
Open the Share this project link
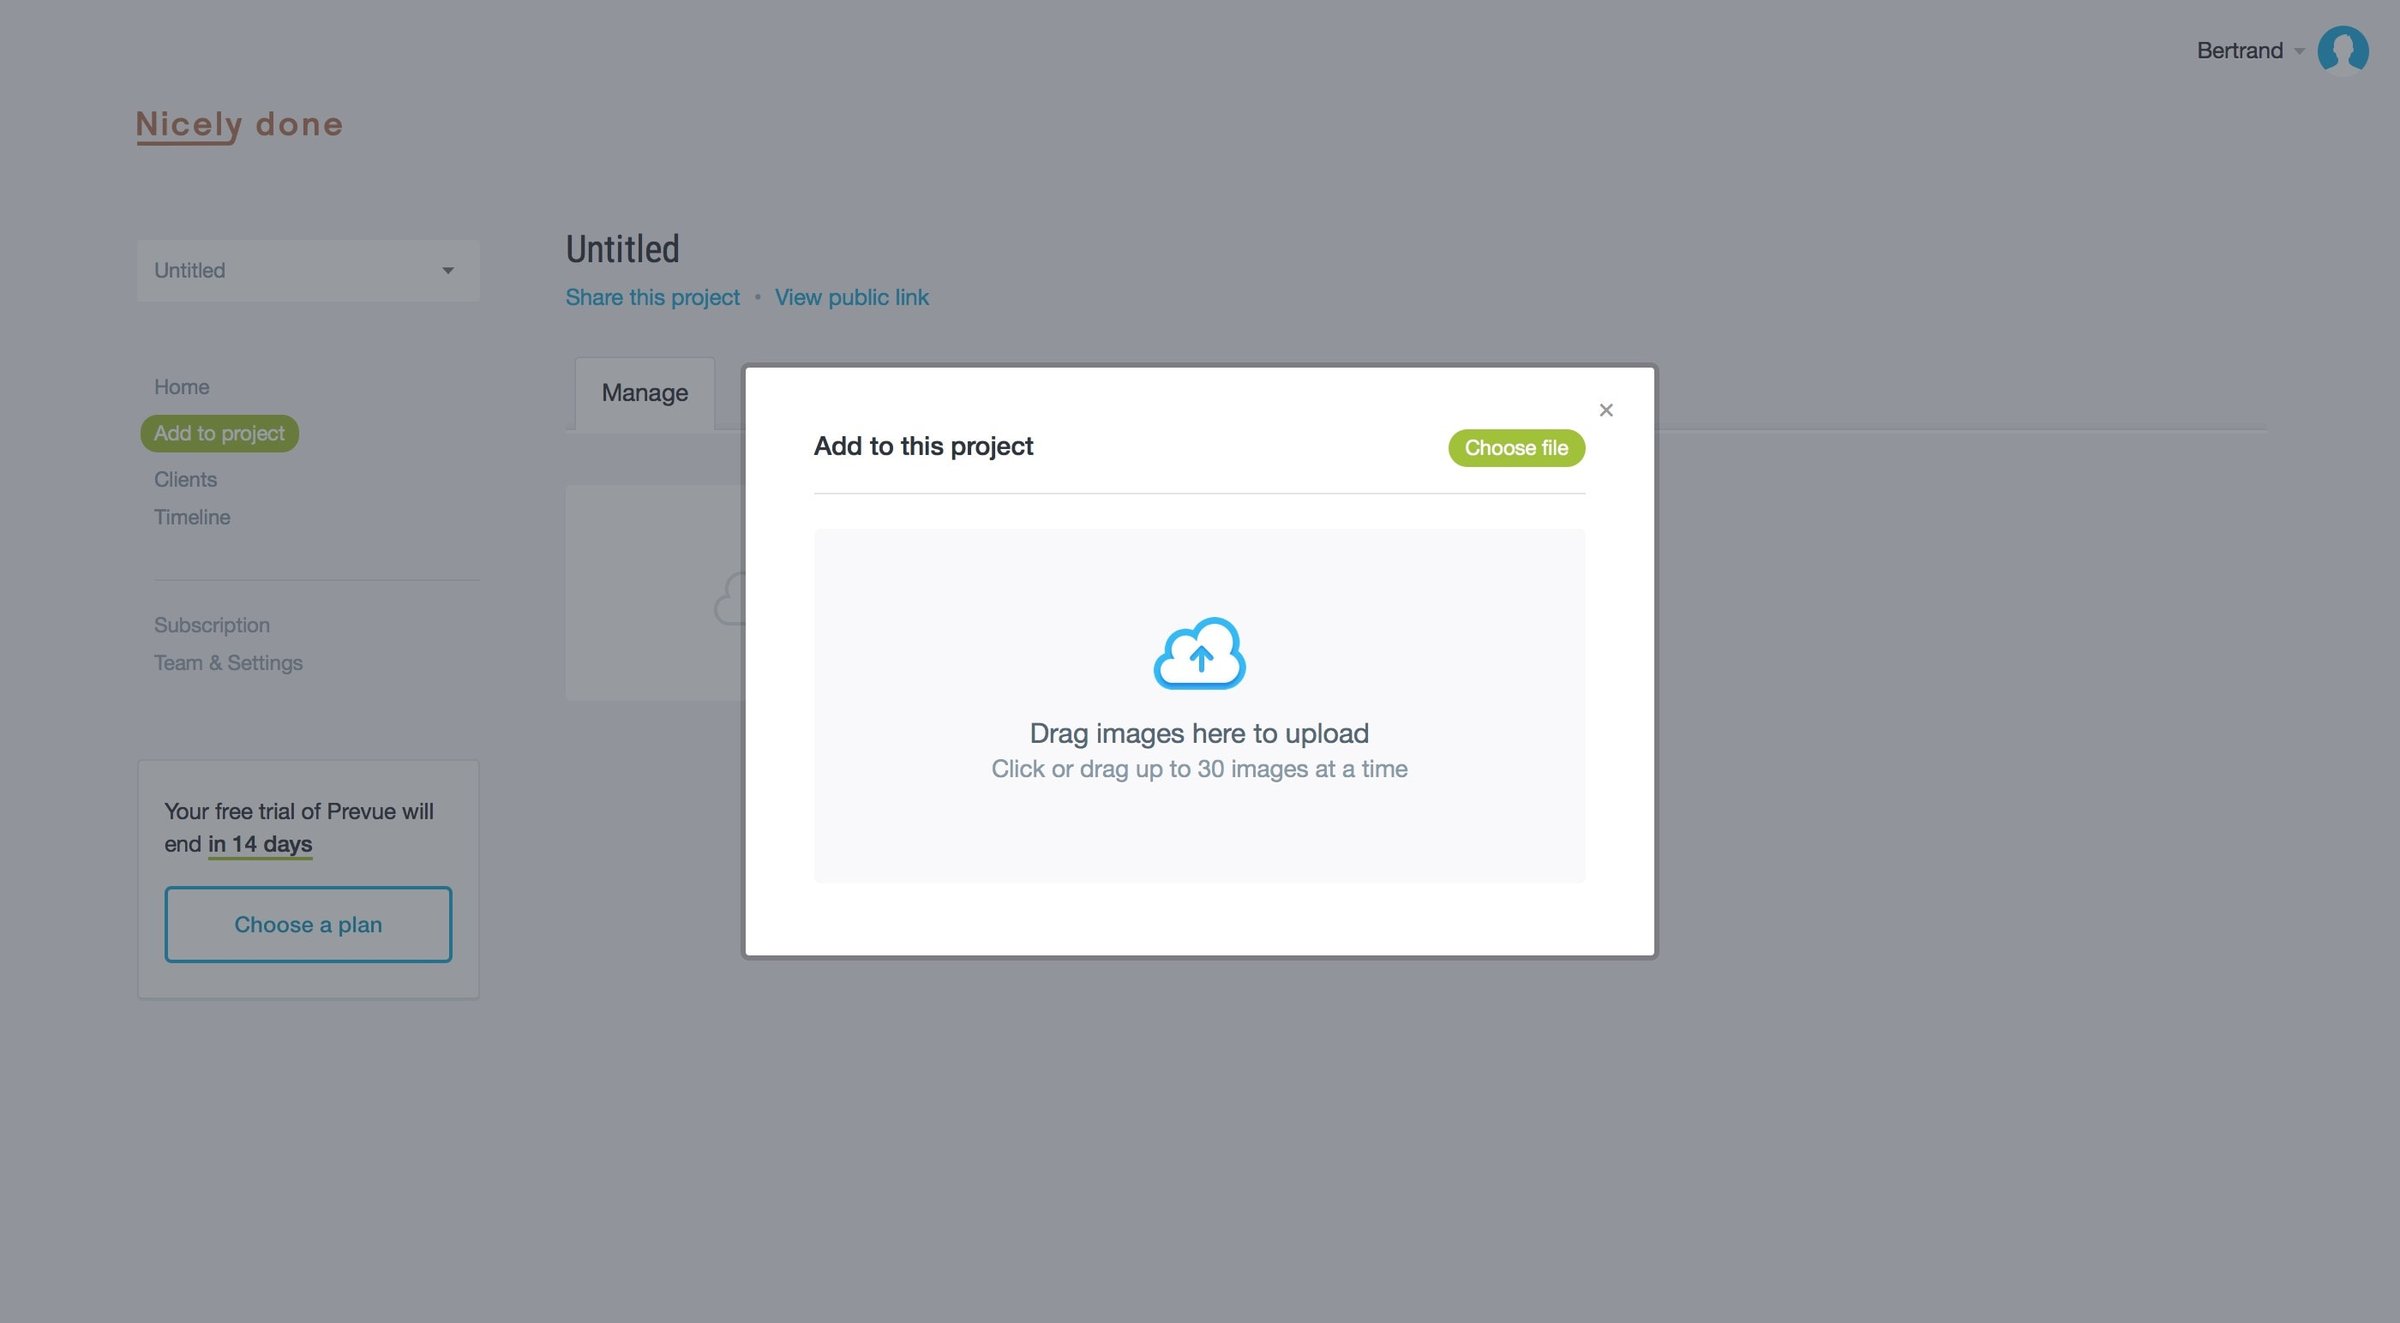(652, 297)
